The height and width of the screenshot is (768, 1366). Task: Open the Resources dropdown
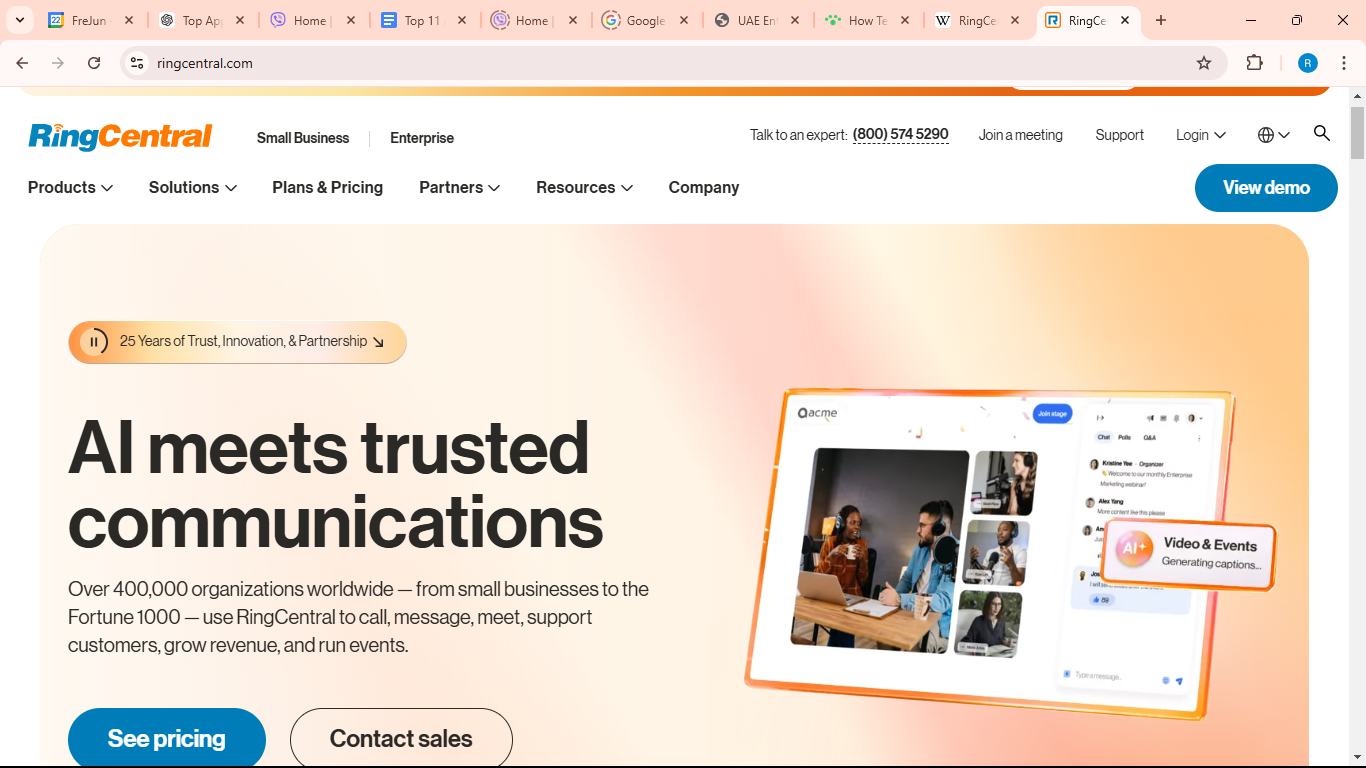pos(584,187)
